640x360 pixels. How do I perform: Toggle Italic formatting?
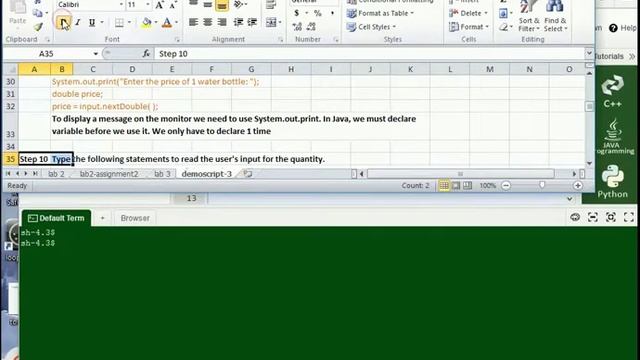[x=78, y=22]
